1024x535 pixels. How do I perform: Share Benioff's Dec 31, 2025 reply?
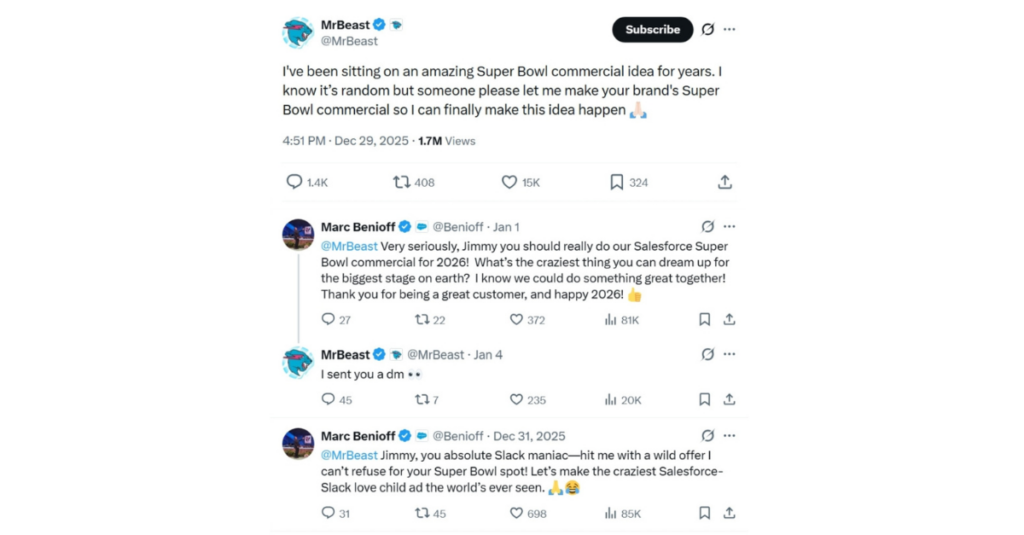pos(730,513)
